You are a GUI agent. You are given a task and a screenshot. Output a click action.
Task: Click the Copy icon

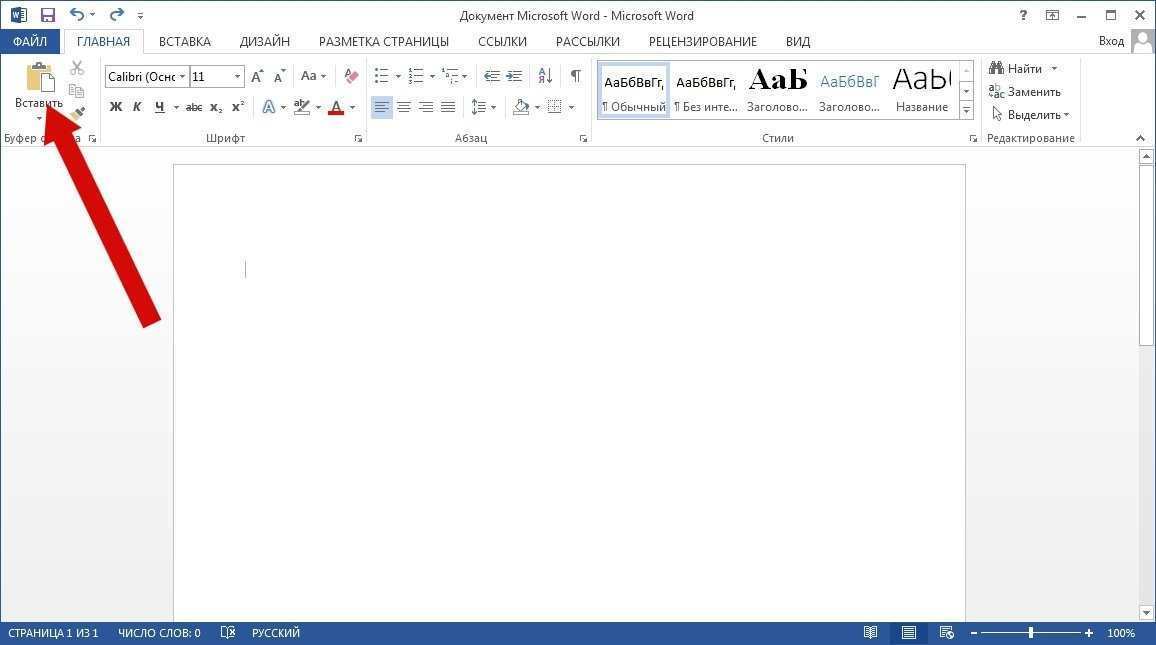(x=76, y=89)
